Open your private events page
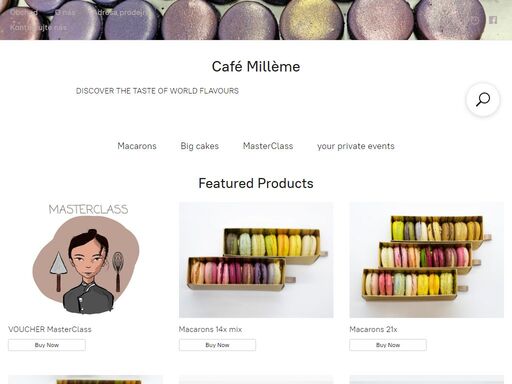 click(x=356, y=146)
